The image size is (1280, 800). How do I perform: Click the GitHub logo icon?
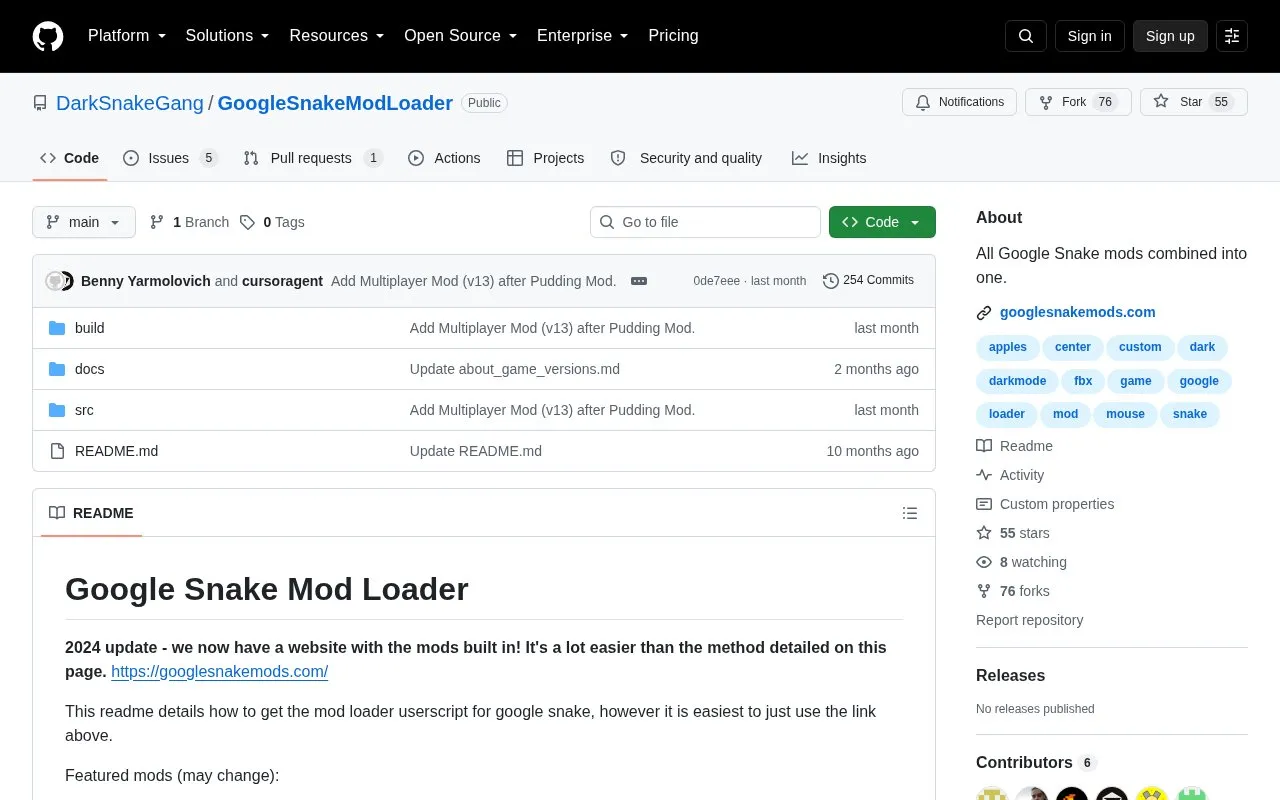click(x=48, y=36)
